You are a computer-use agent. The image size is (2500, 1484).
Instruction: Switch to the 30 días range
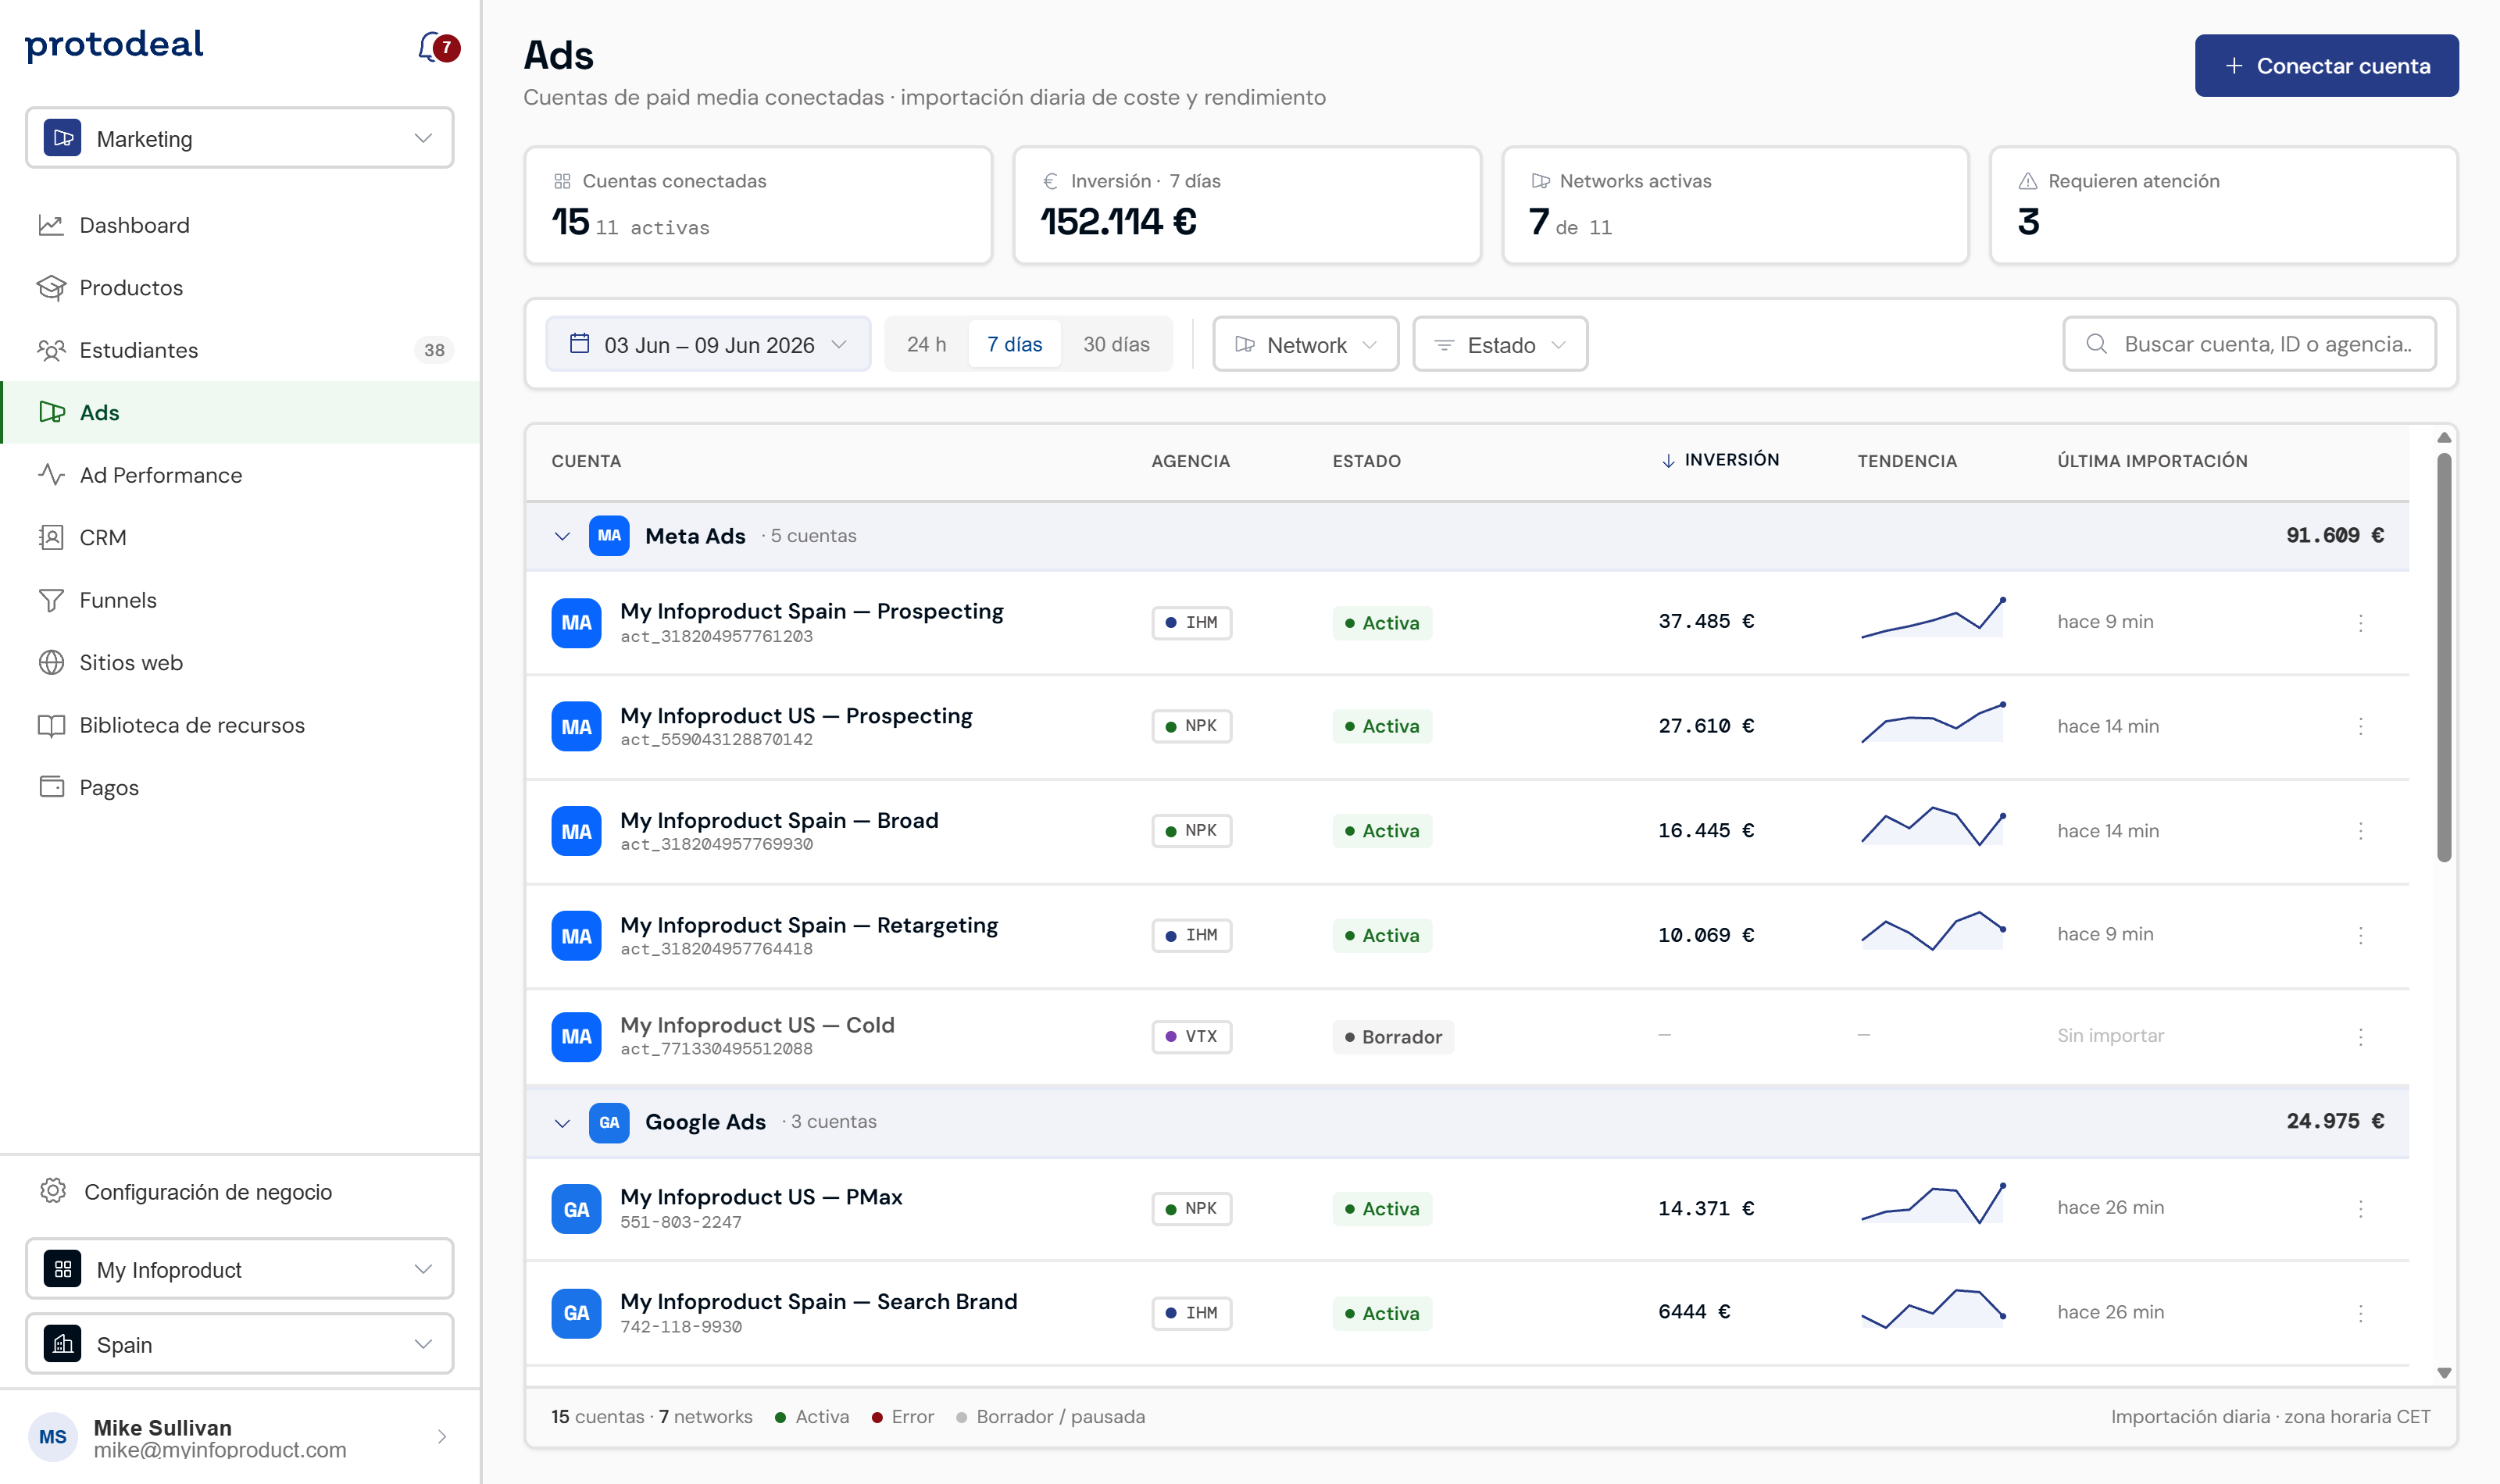[1116, 344]
